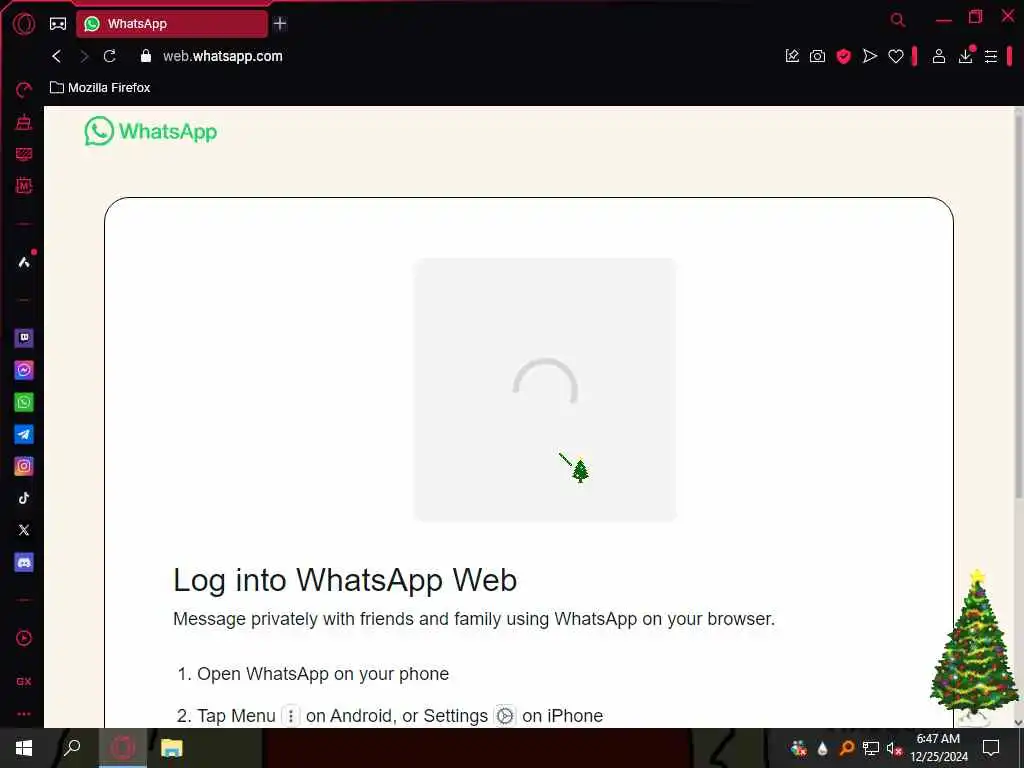1024x768 pixels.
Task: Take a snapshot with the camera icon
Action: tap(818, 57)
